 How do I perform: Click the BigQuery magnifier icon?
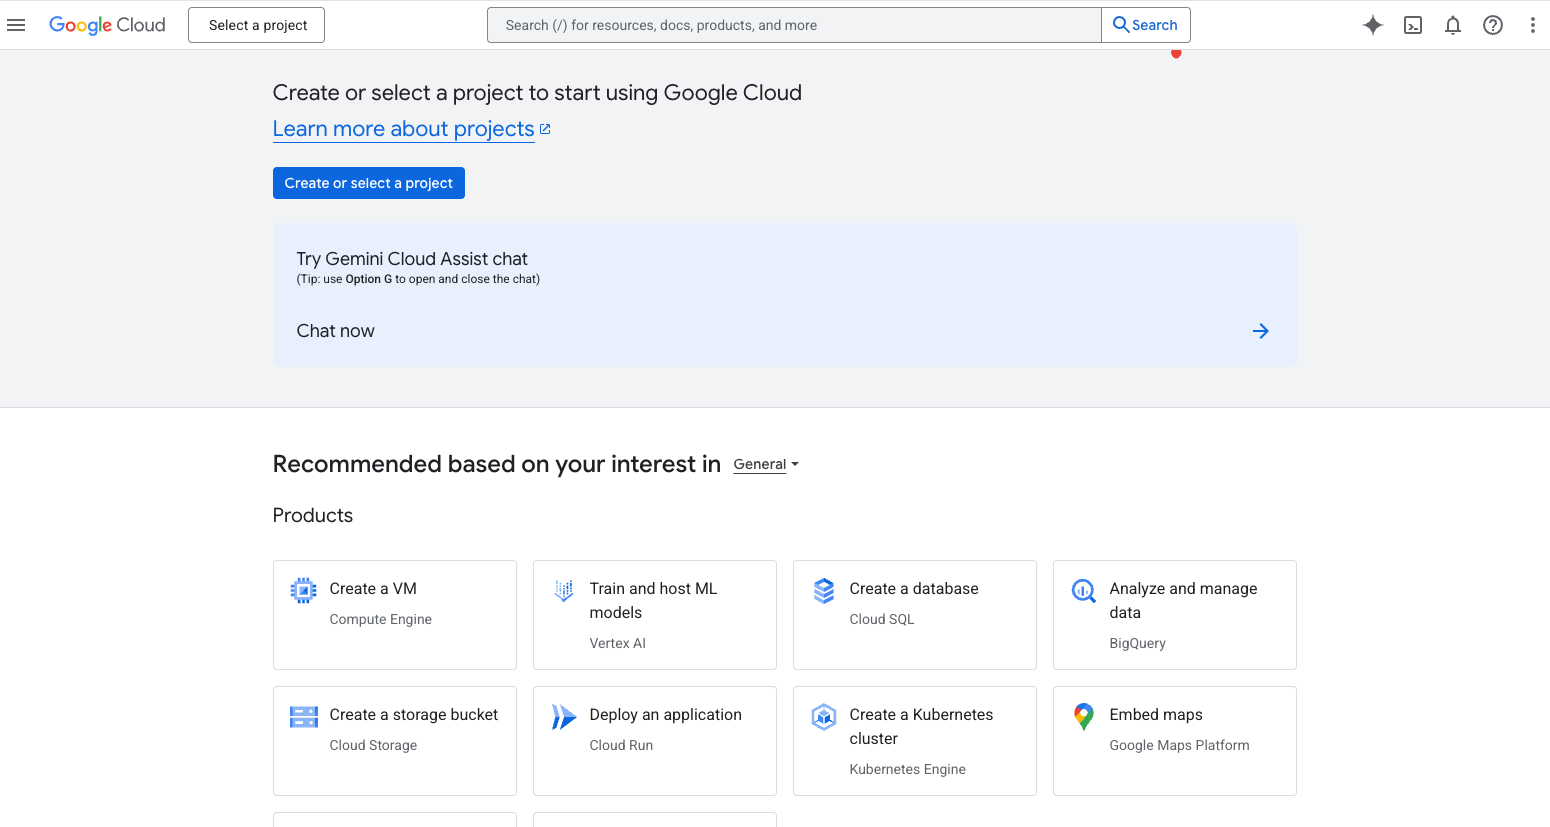coord(1083,590)
